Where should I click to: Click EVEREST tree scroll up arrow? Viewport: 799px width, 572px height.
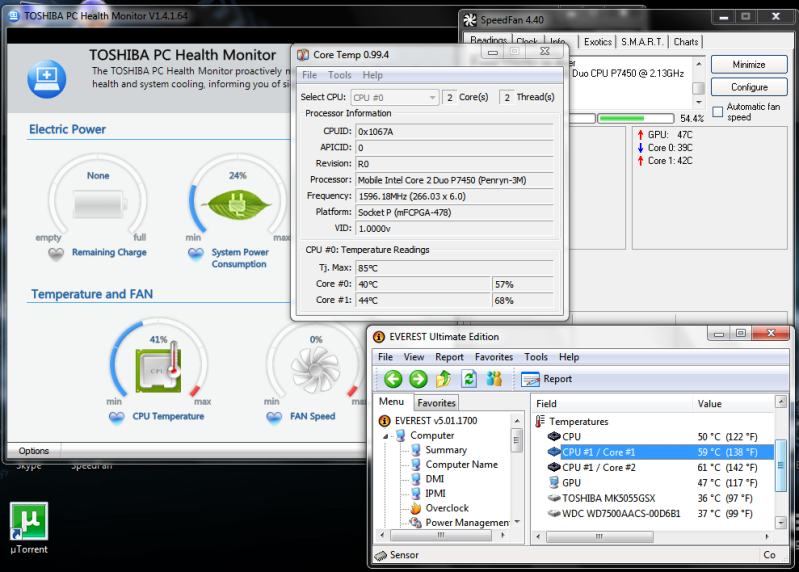point(517,421)
